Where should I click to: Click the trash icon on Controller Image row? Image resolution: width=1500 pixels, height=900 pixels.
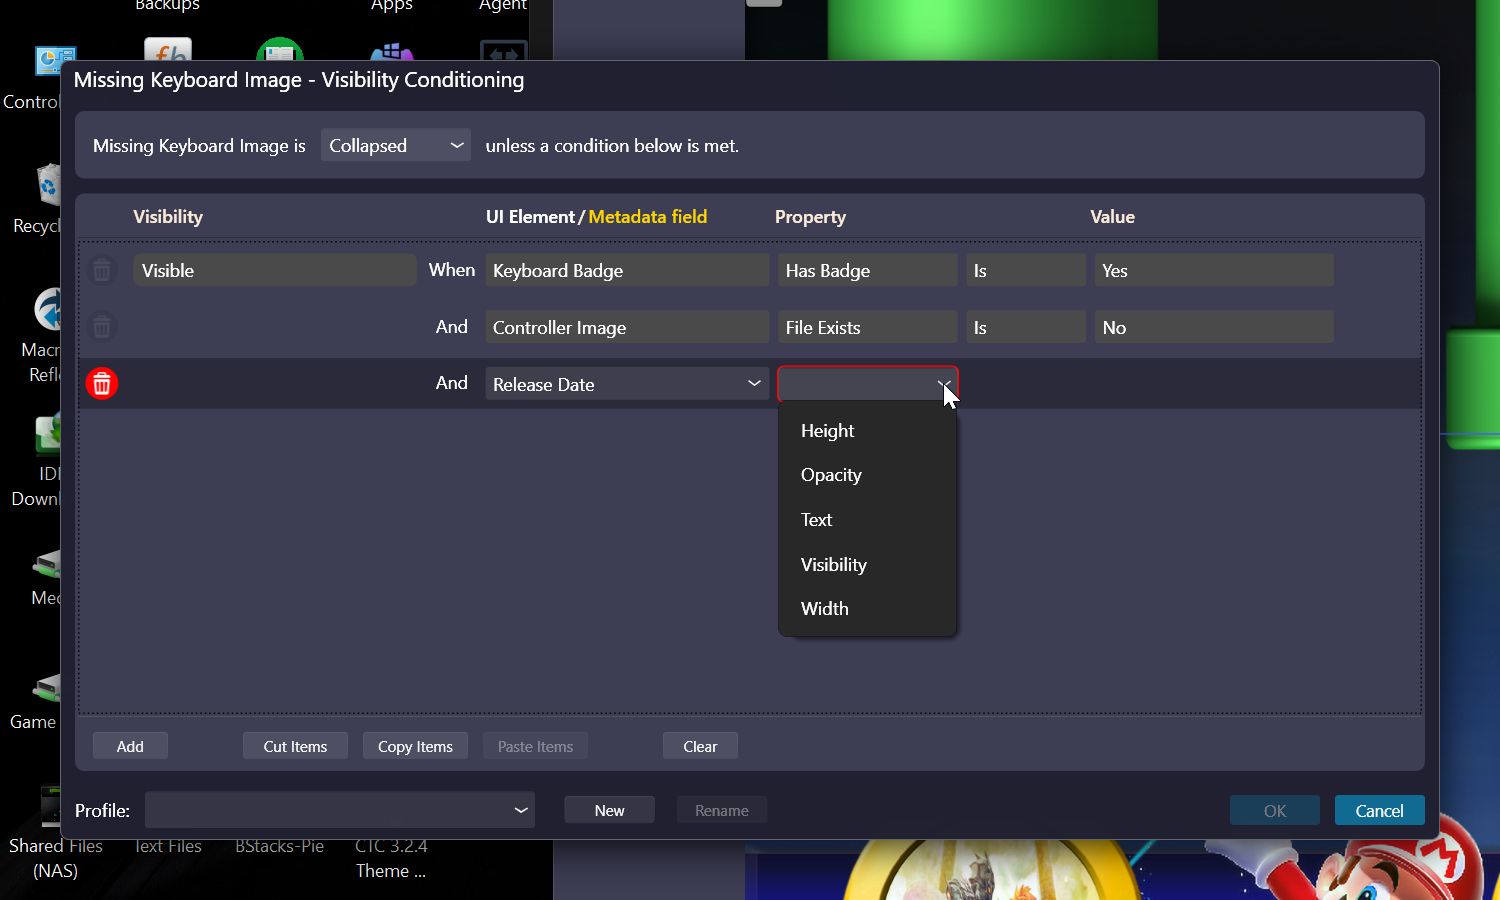pyautogui.click(x=102, y=328)
